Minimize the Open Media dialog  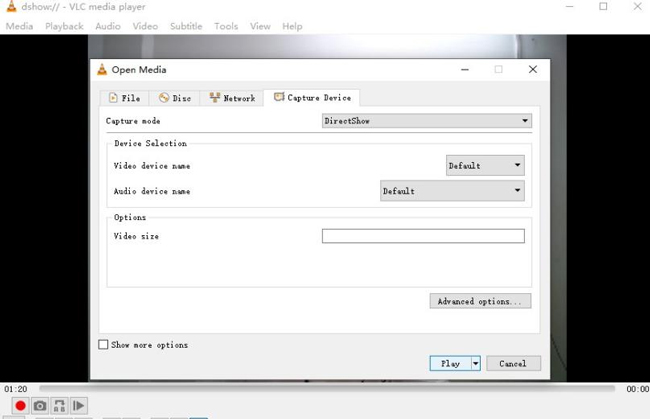click(465, 69)
